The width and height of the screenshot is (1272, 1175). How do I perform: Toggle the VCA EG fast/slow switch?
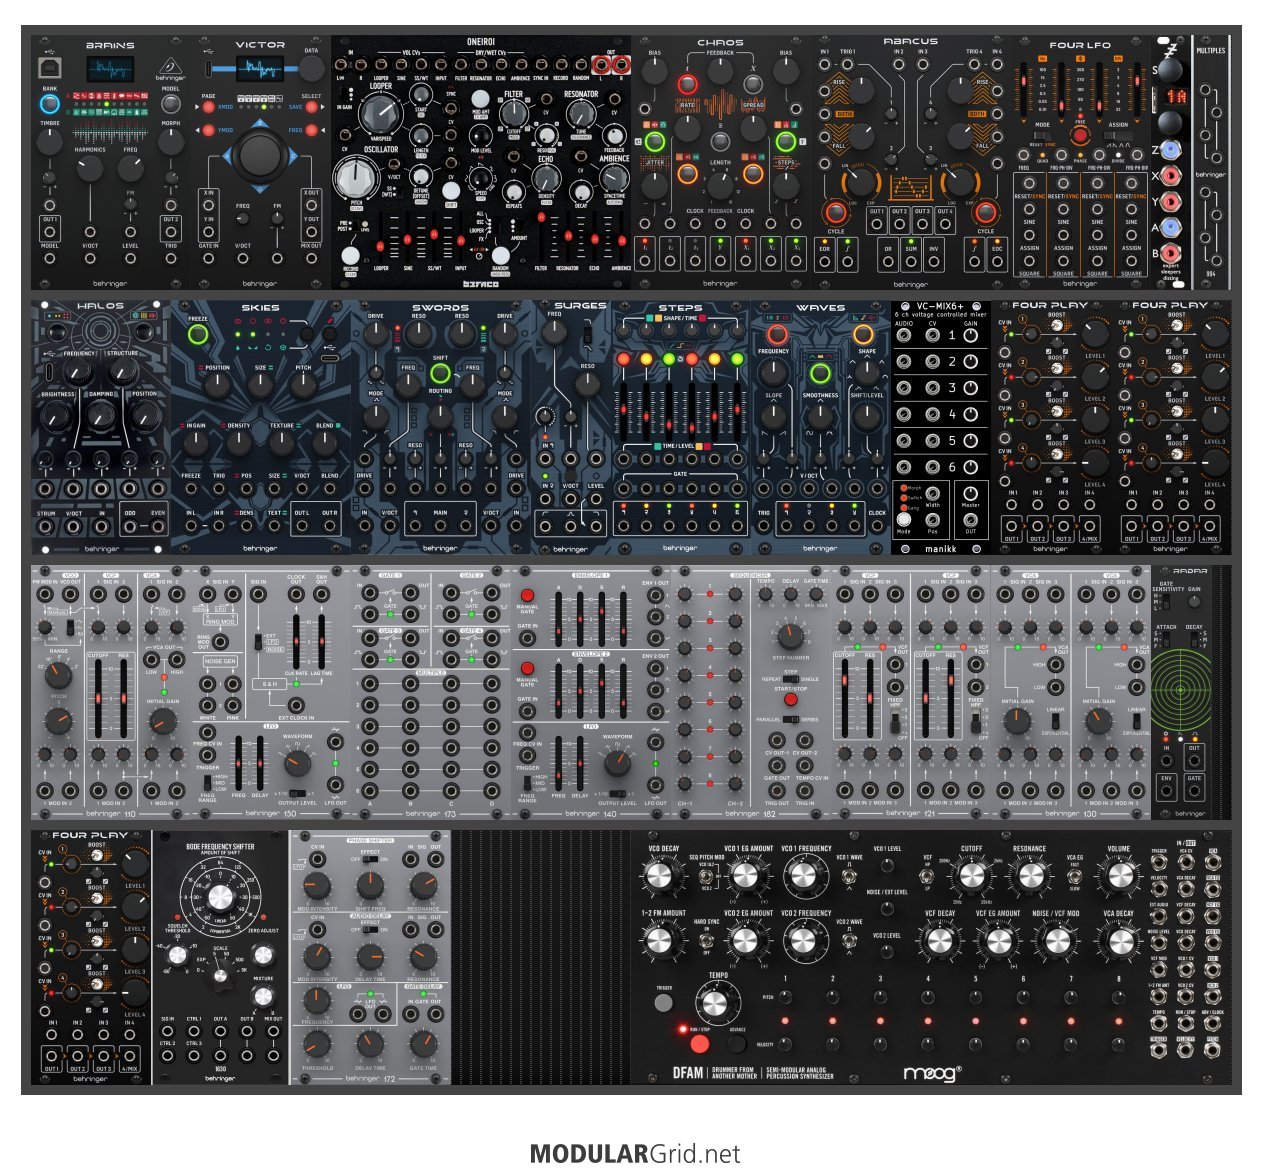pos(1074,877)
